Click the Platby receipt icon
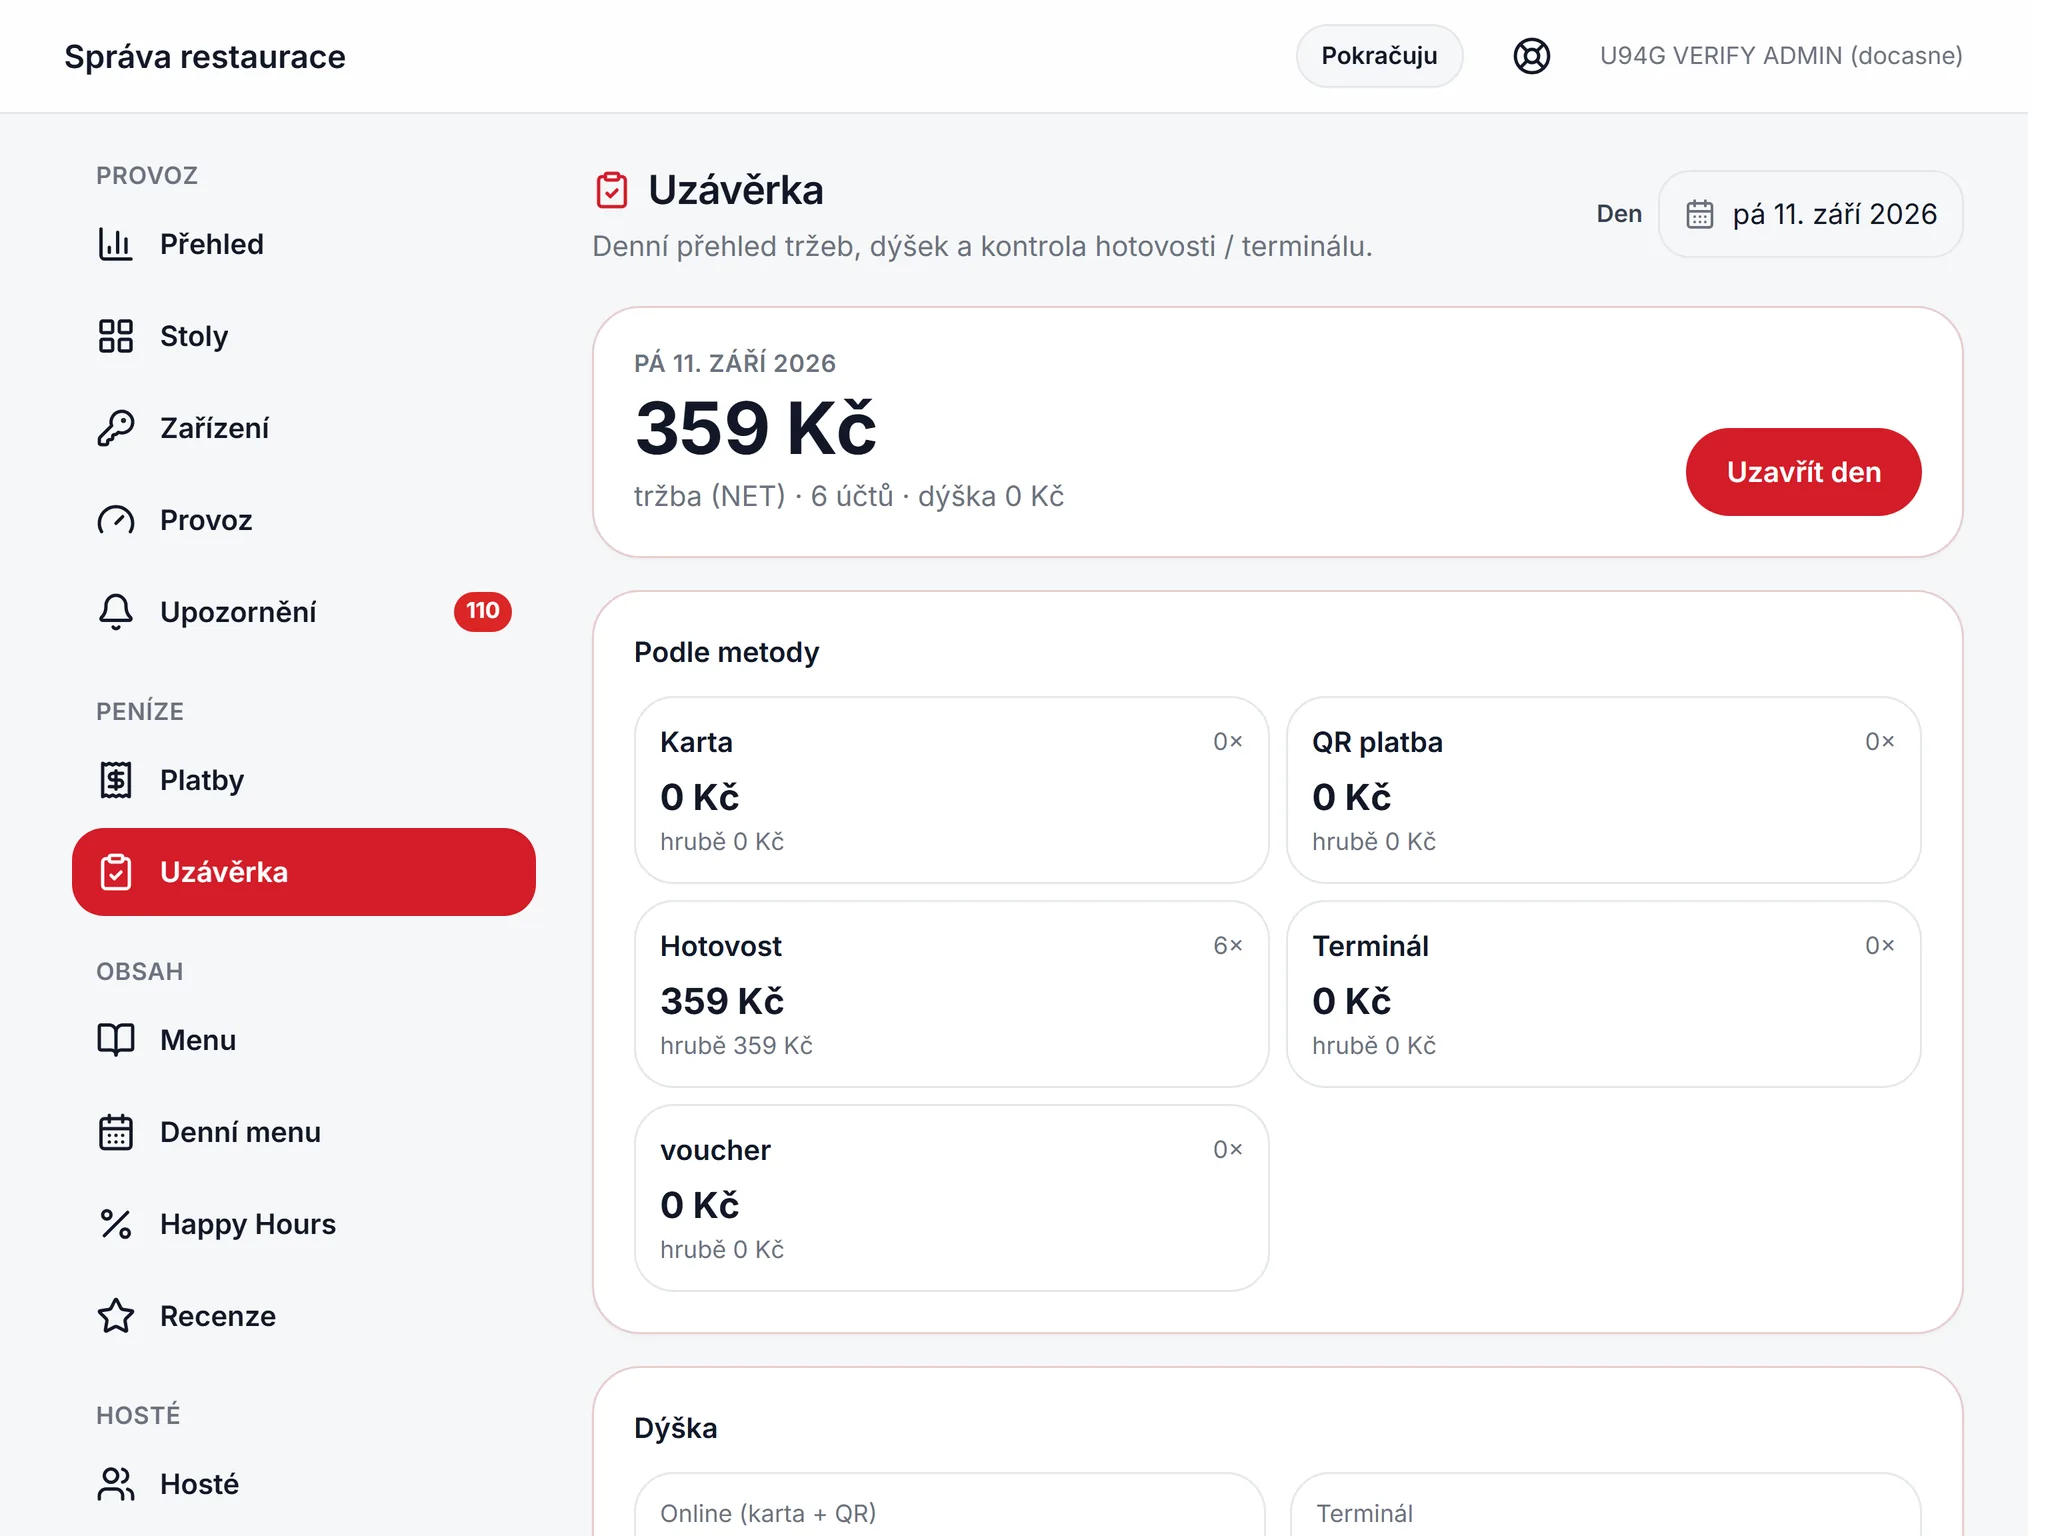The image size is (2048, 1536). tap(116, 780)
